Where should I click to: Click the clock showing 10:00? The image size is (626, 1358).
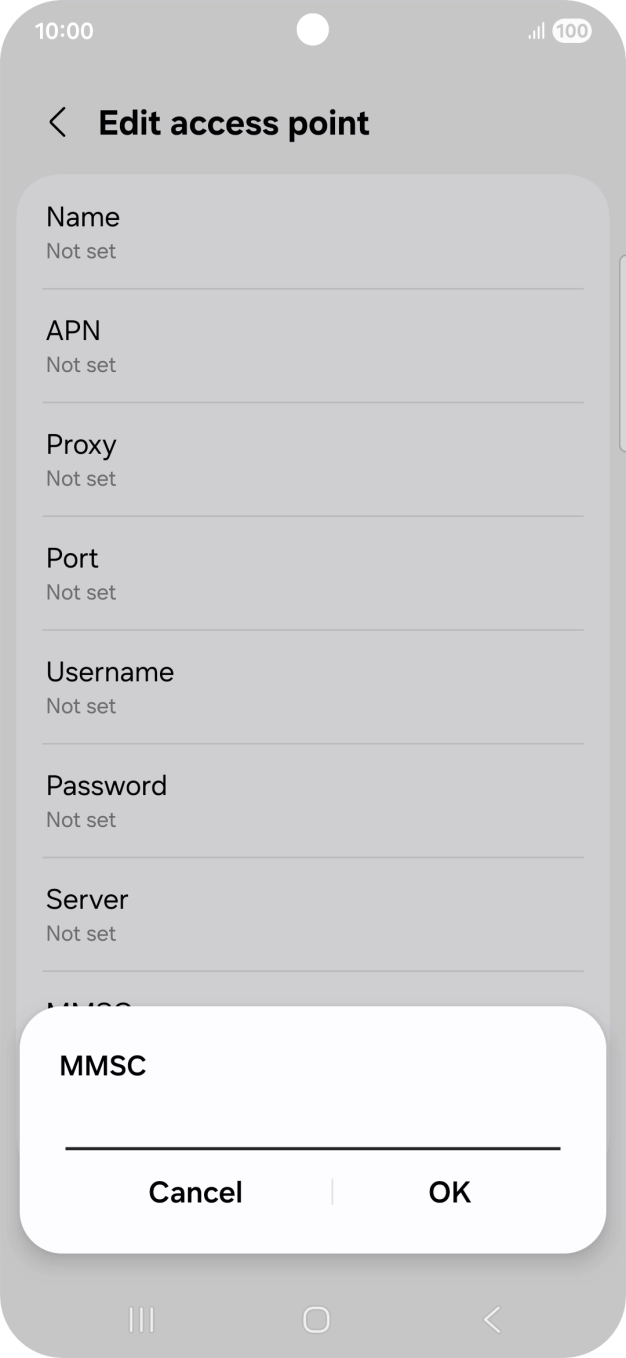pyautogui.click(x=64, y=30)
